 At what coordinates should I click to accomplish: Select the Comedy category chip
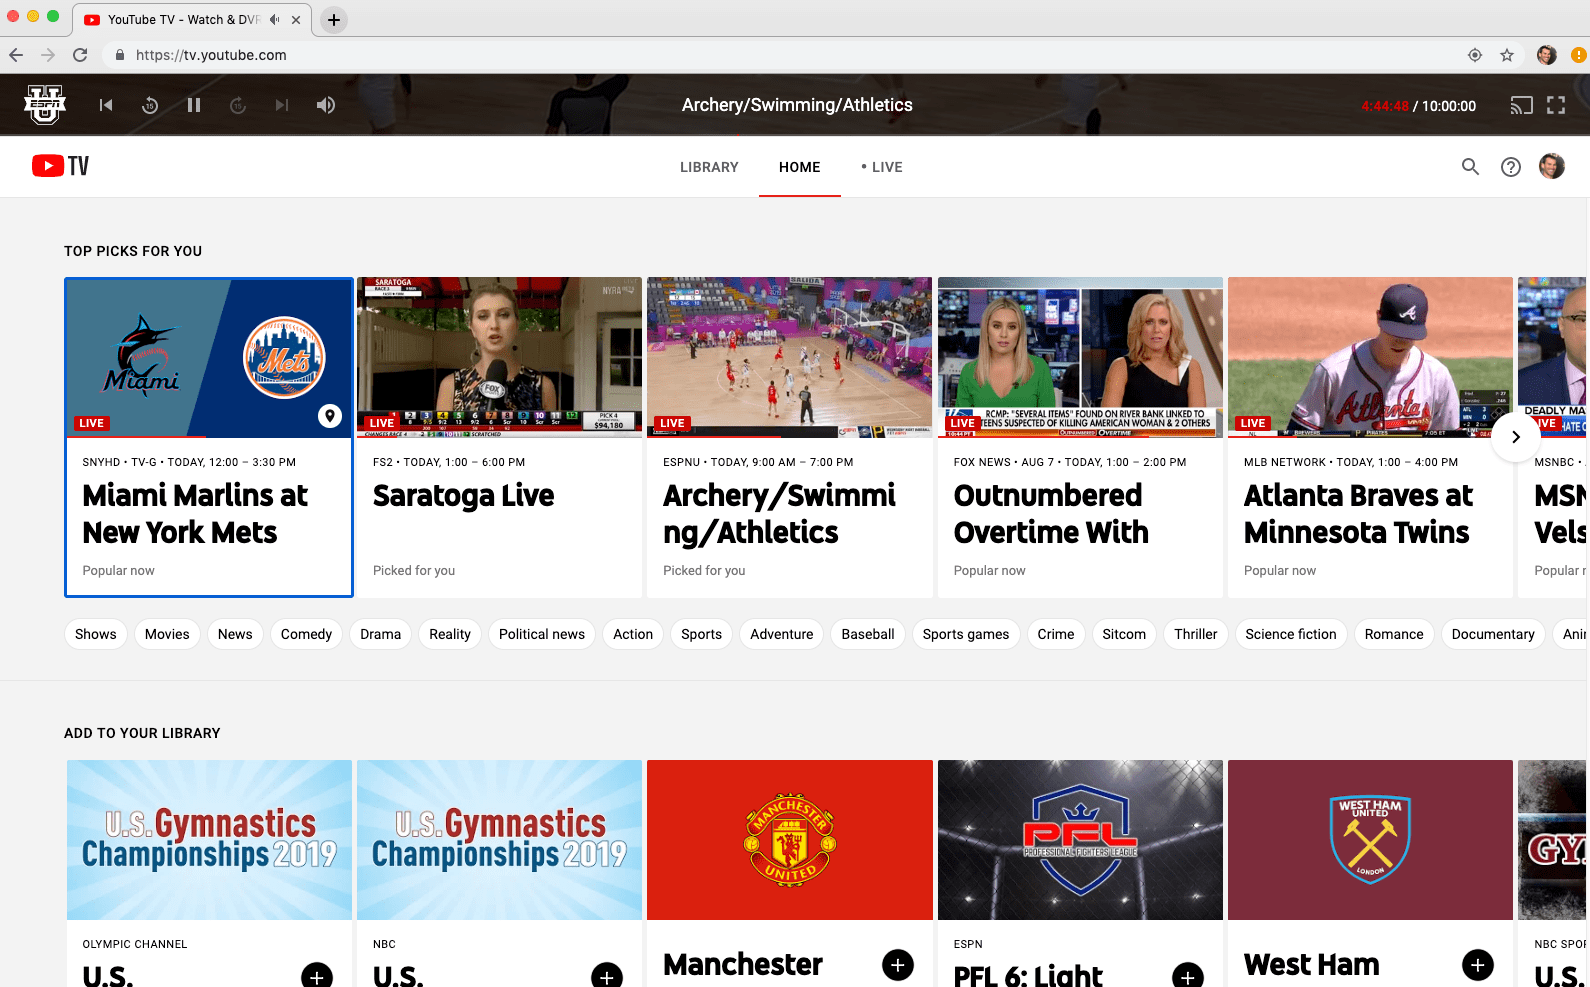click(306, 634)
